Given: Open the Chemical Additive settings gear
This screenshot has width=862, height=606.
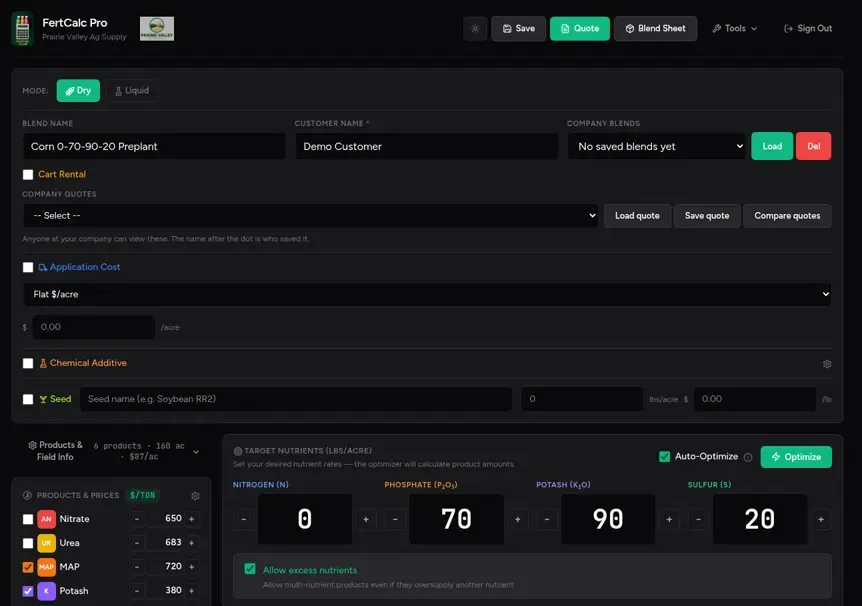Looking at the screenshot, I should pos(827,364).
